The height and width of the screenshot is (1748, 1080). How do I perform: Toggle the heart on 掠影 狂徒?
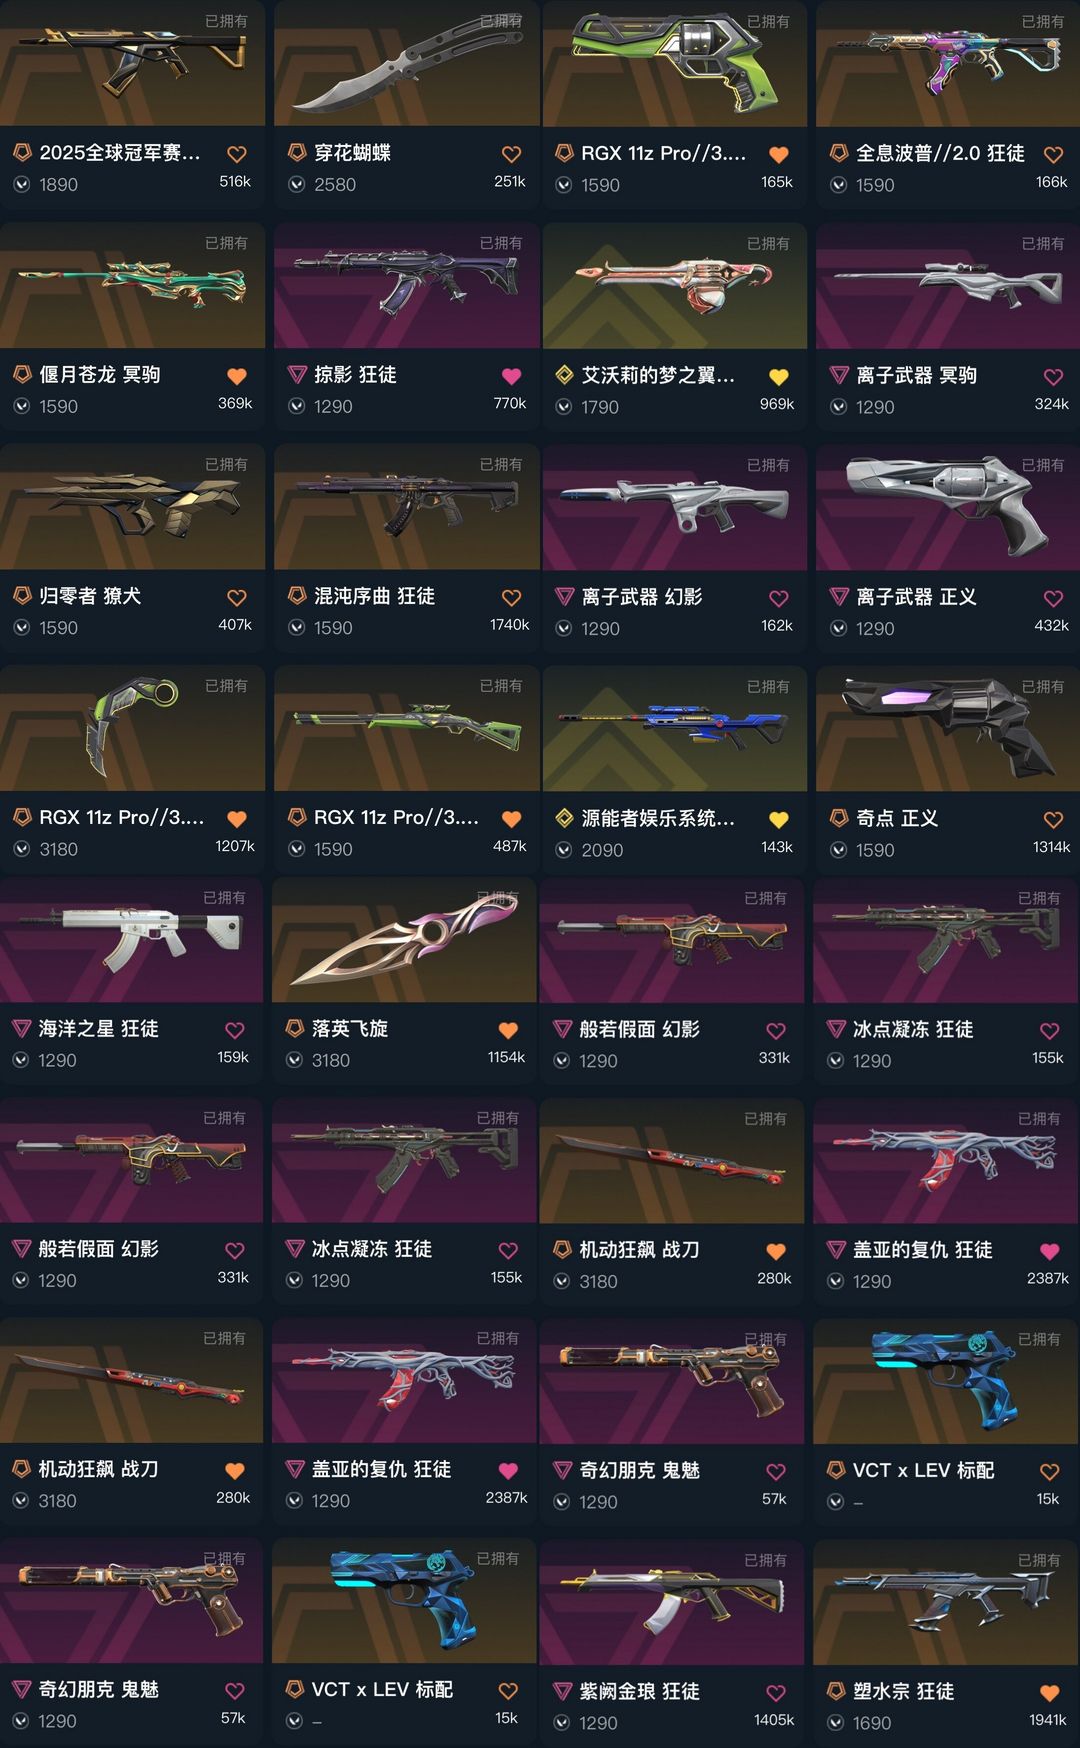coord(511,376)
